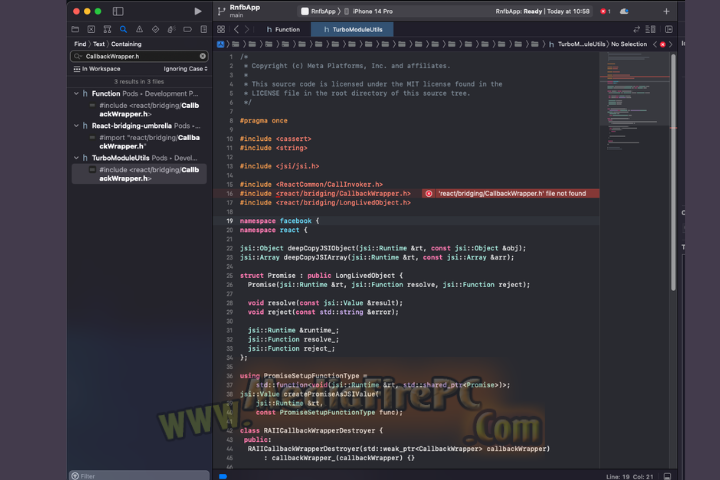Image resolution: width=720 pixels, height=480 pixels.
Task: Click the red error count badge
Action: pyautogui.click(x=605, y=11)
